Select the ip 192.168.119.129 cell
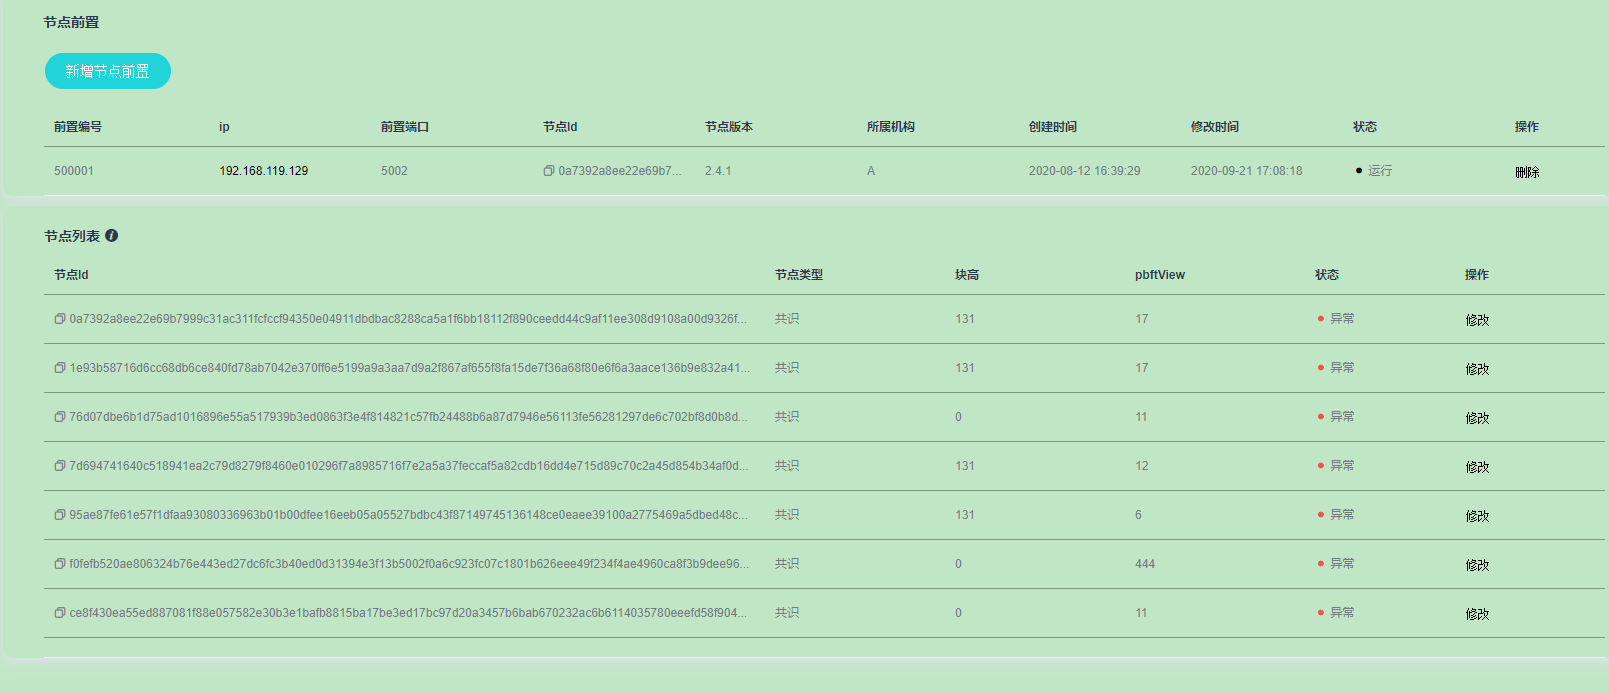This screenshot has width=1609, height=693. pos(264,171)
